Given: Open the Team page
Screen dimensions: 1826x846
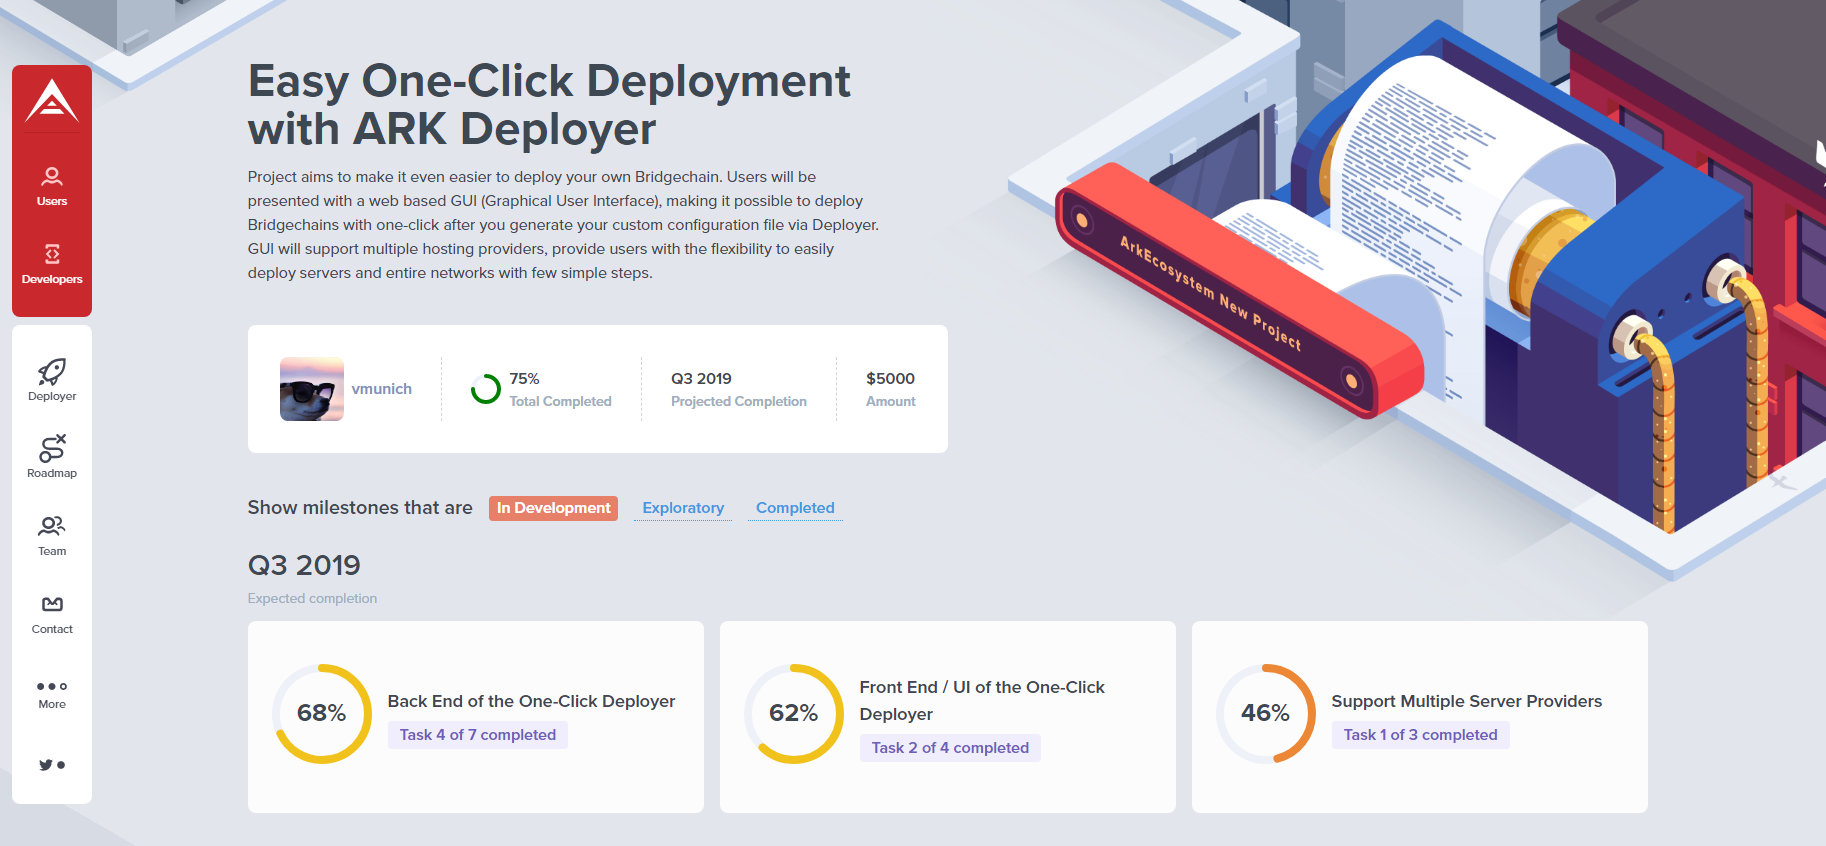Looking at the screenshot, I should coord(52,535).
